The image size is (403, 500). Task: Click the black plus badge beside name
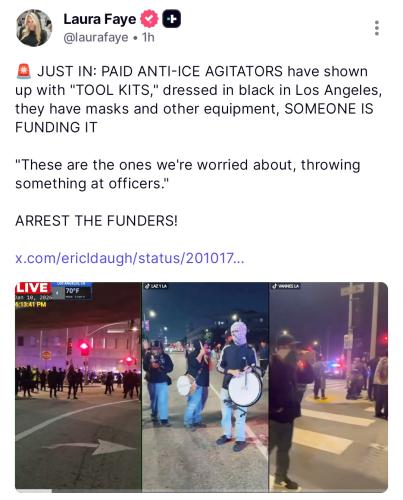172,19
